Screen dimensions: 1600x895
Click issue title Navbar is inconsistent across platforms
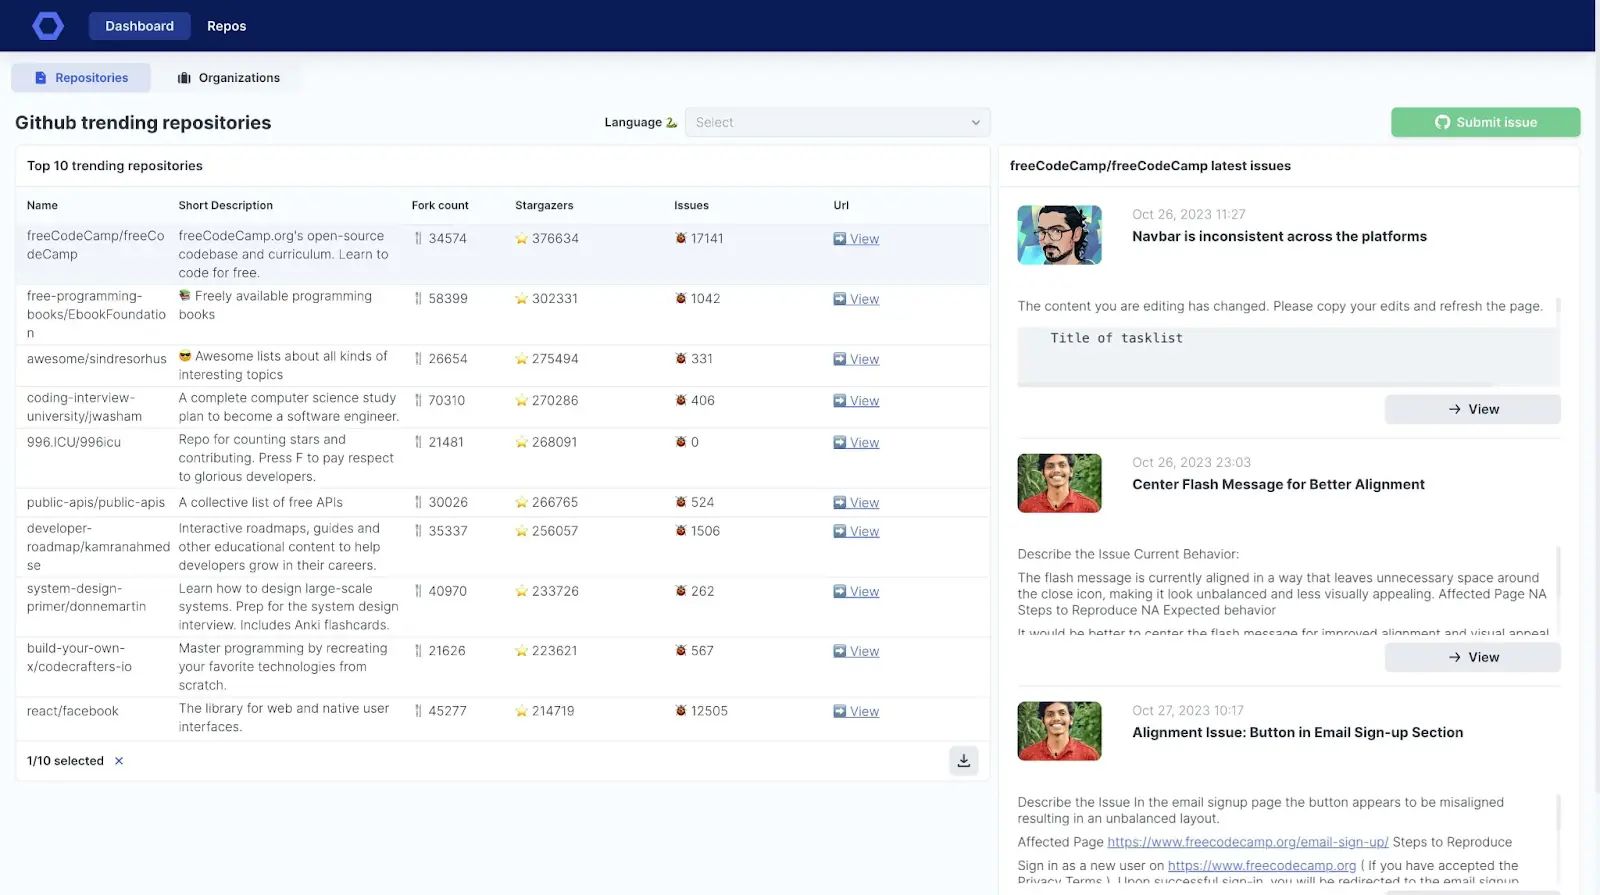1279,237
